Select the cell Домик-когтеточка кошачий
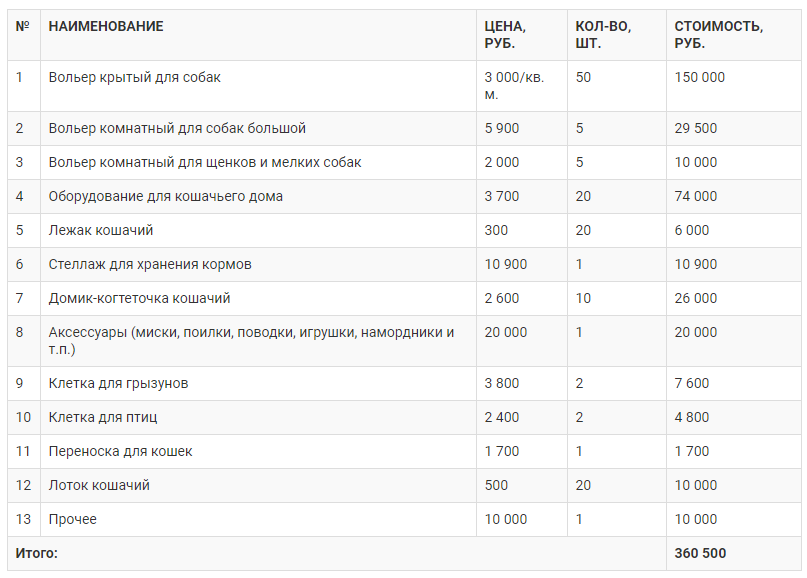This screenshot has height=578, width=807. click(x=258, y=298)
